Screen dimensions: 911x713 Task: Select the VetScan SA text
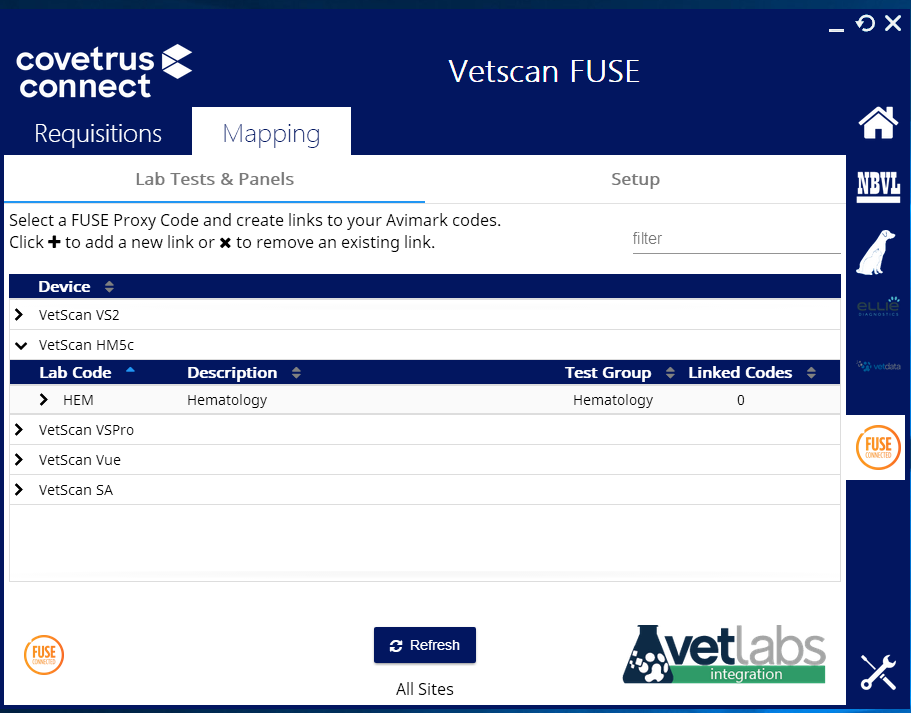pyautogui.click(x=76, y=490)
